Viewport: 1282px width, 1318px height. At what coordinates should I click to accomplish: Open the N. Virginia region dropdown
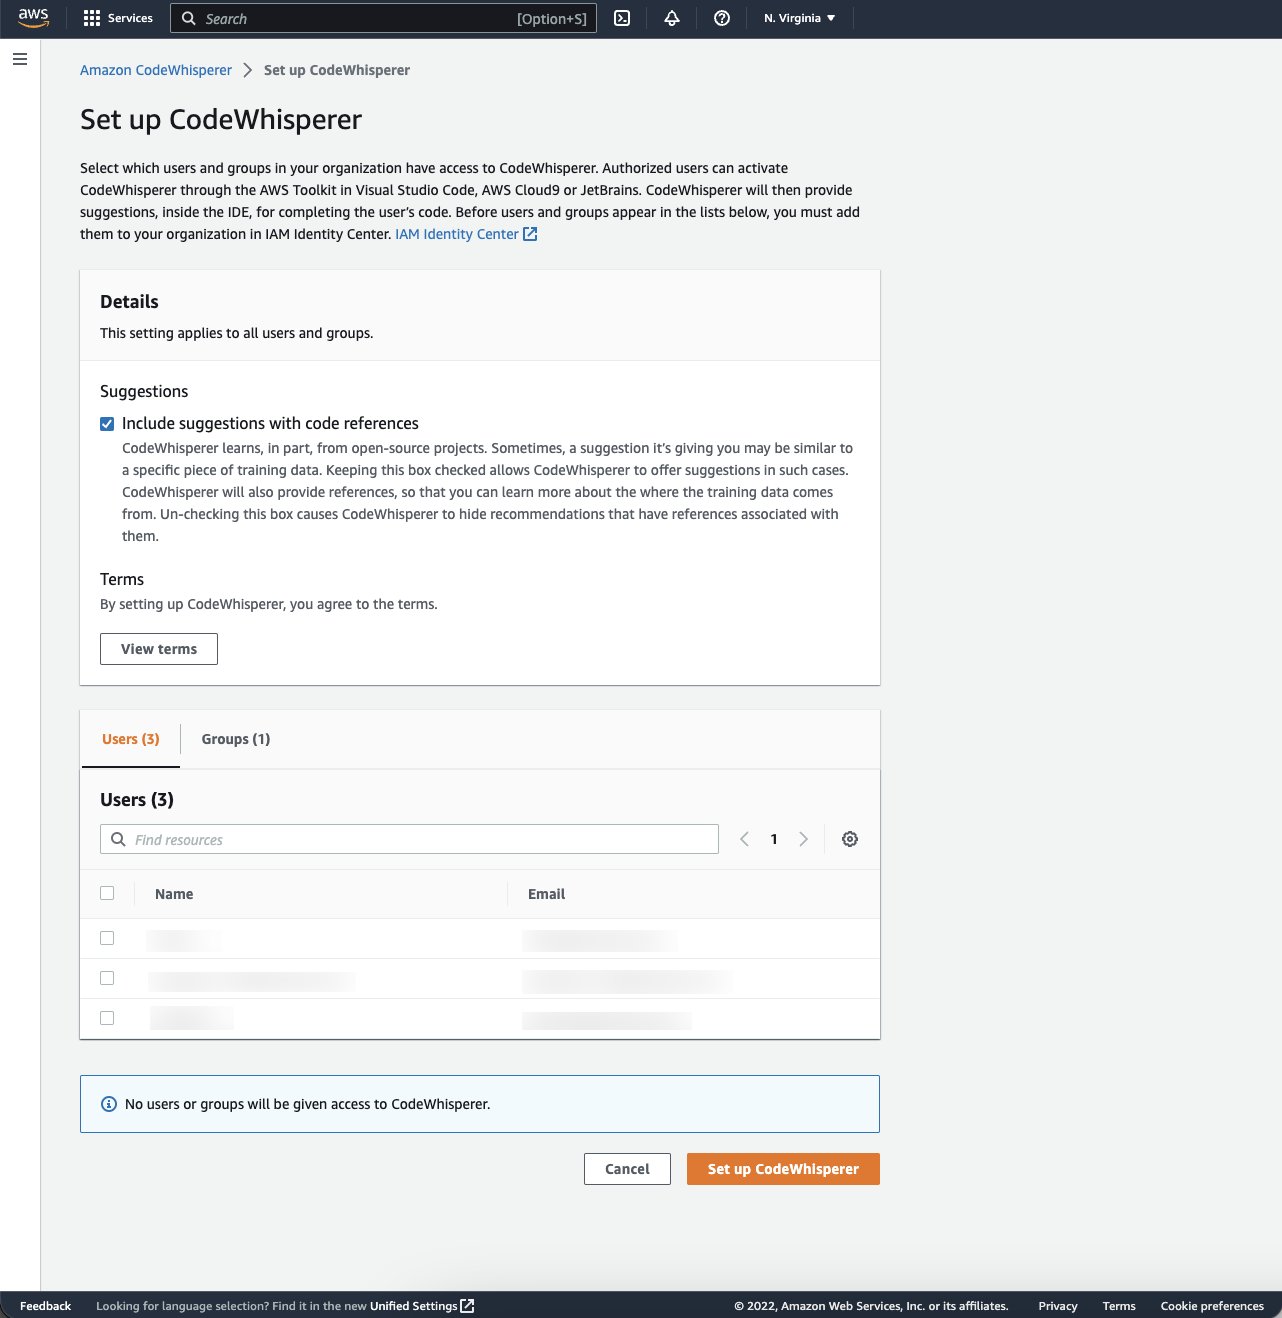[x=800, y=18]
